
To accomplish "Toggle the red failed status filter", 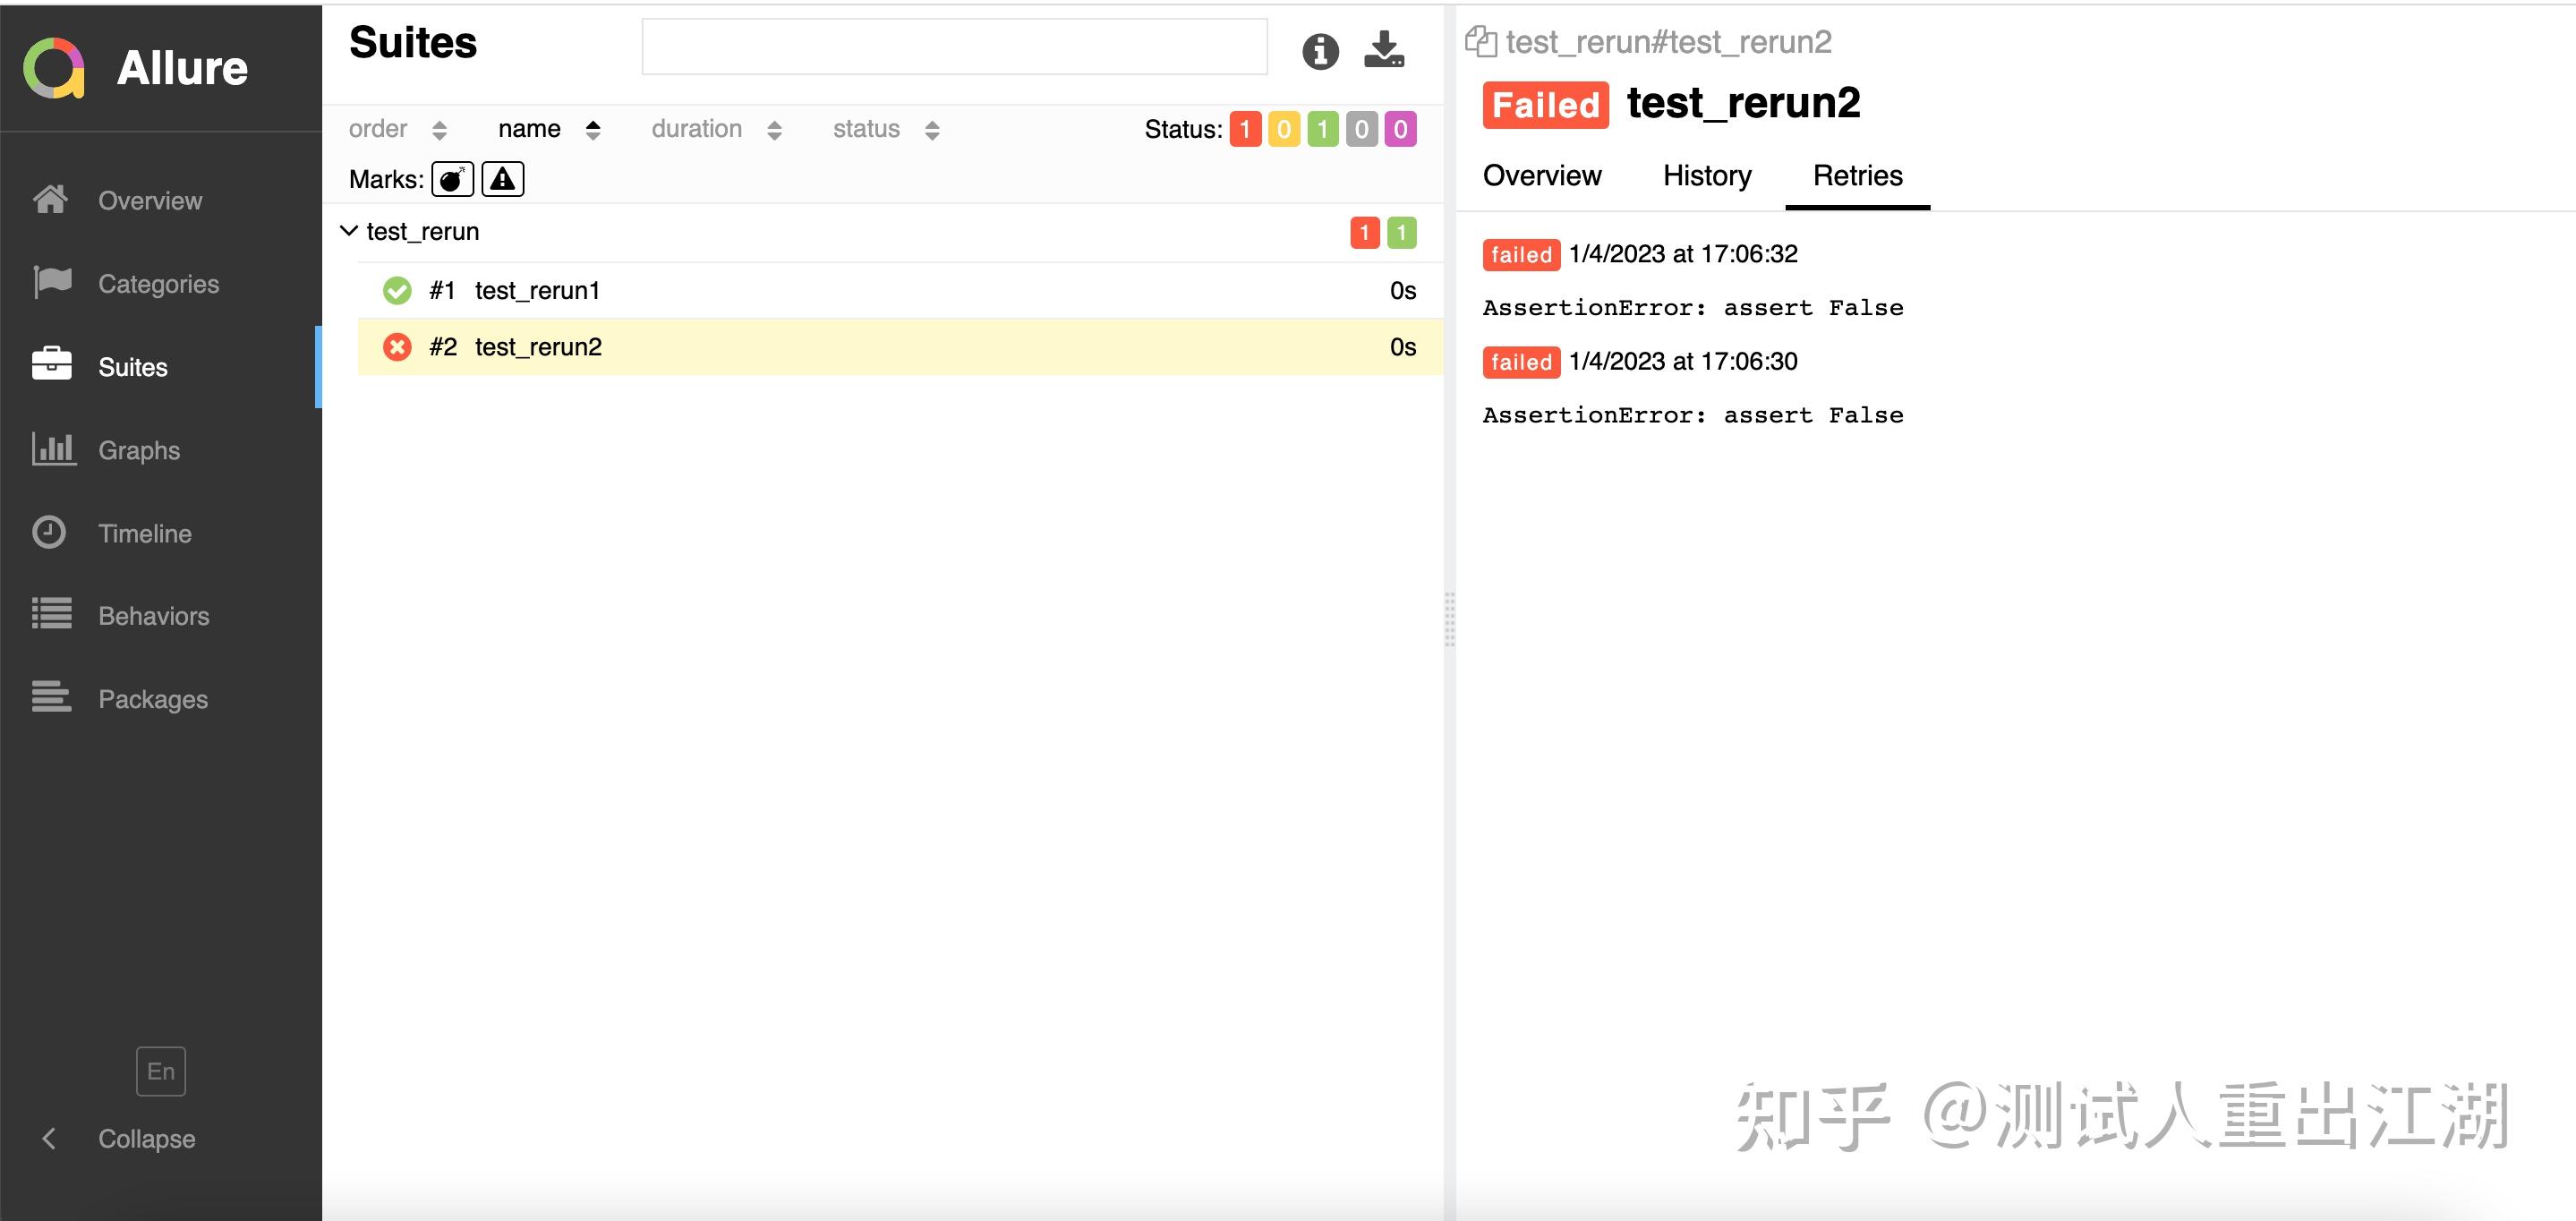I will click(1245, 129).
